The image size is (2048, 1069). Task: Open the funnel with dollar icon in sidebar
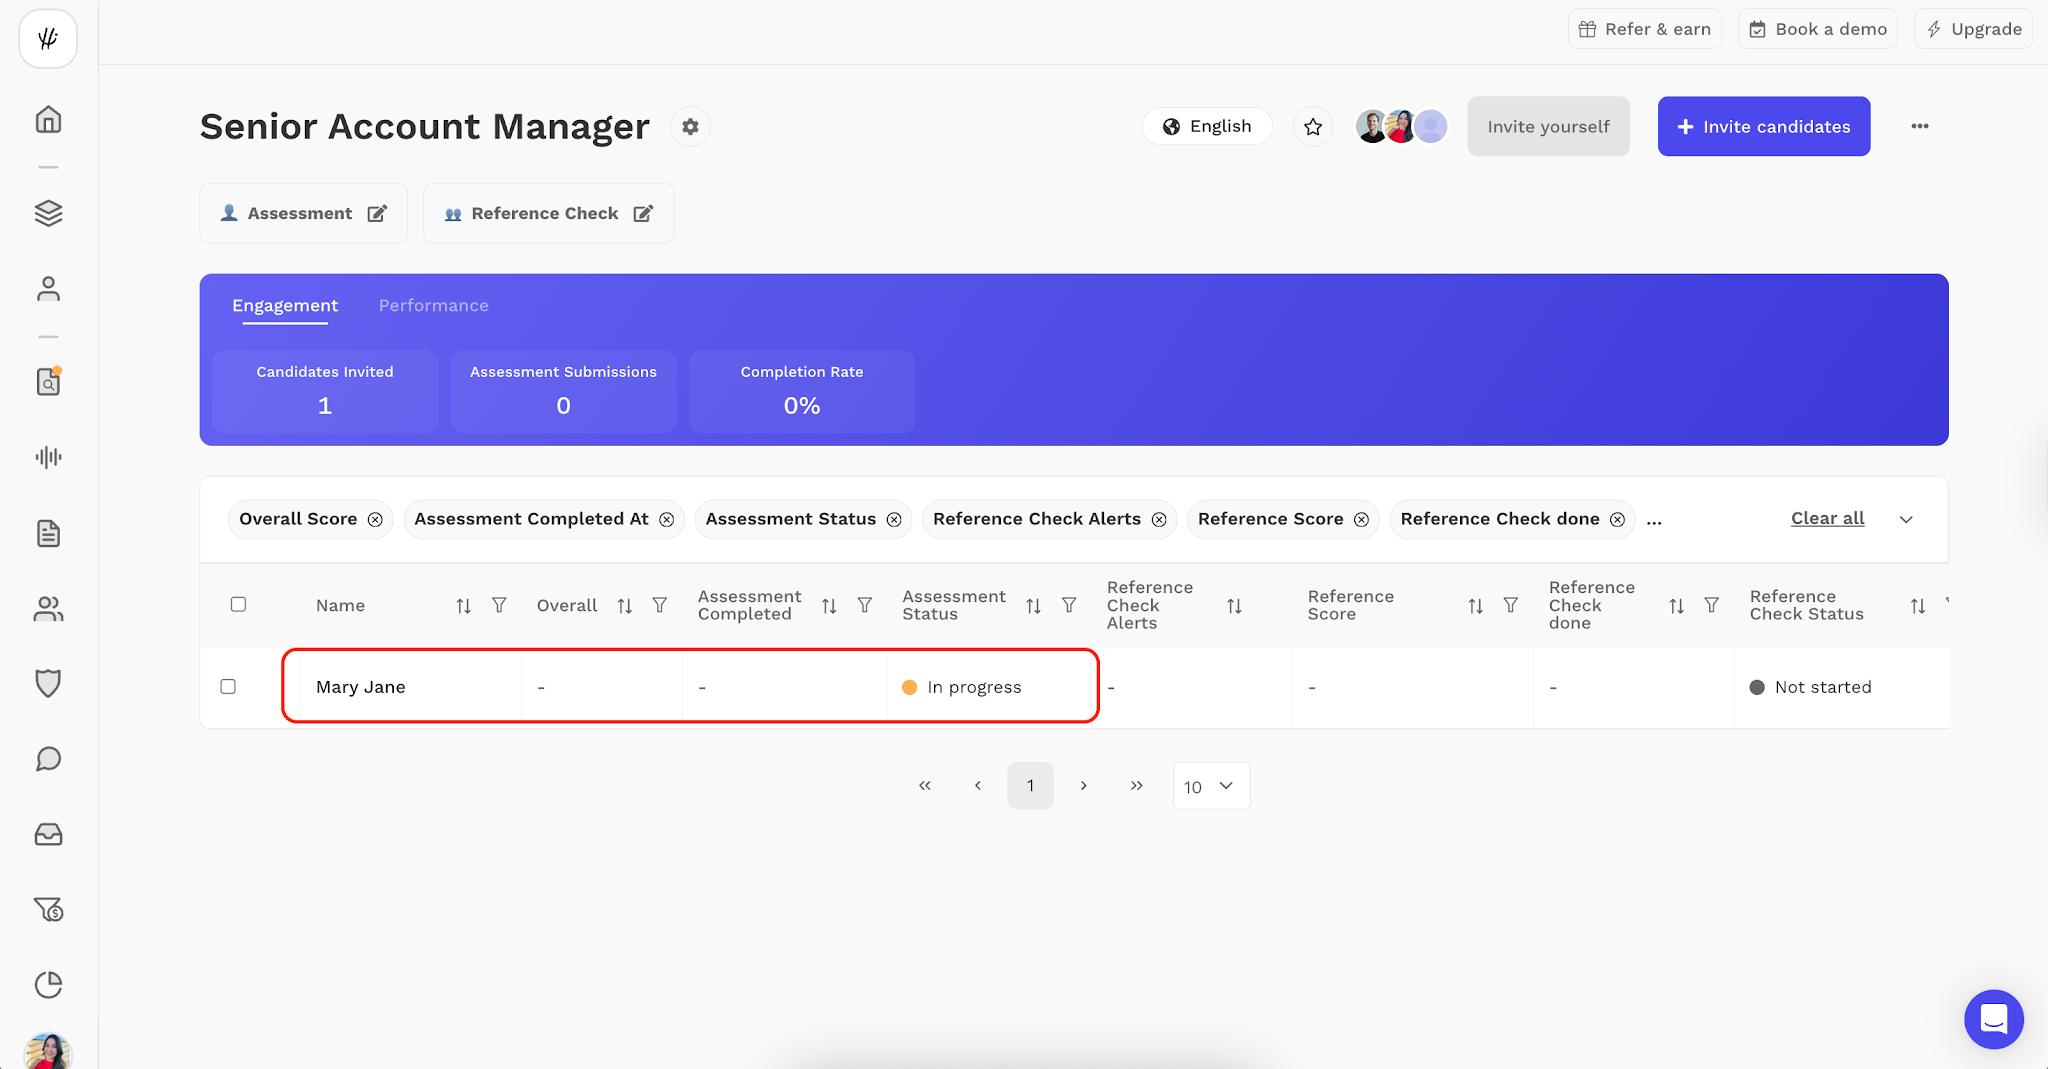(48, 909)
